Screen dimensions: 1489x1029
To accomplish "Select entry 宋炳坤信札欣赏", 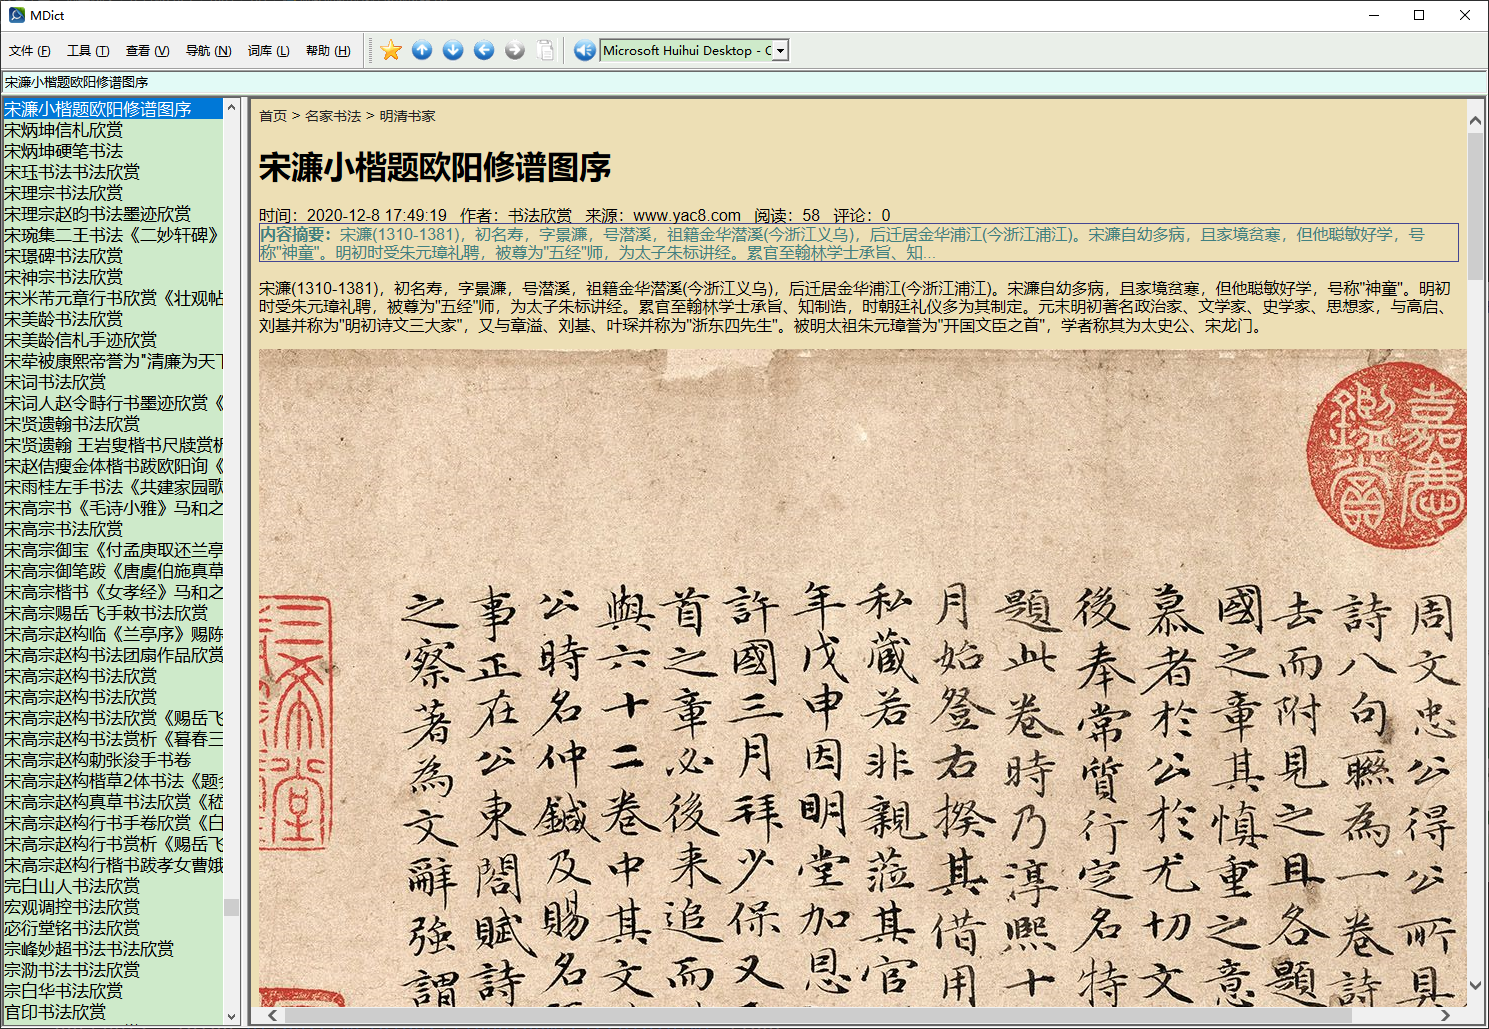I will 63,130.
